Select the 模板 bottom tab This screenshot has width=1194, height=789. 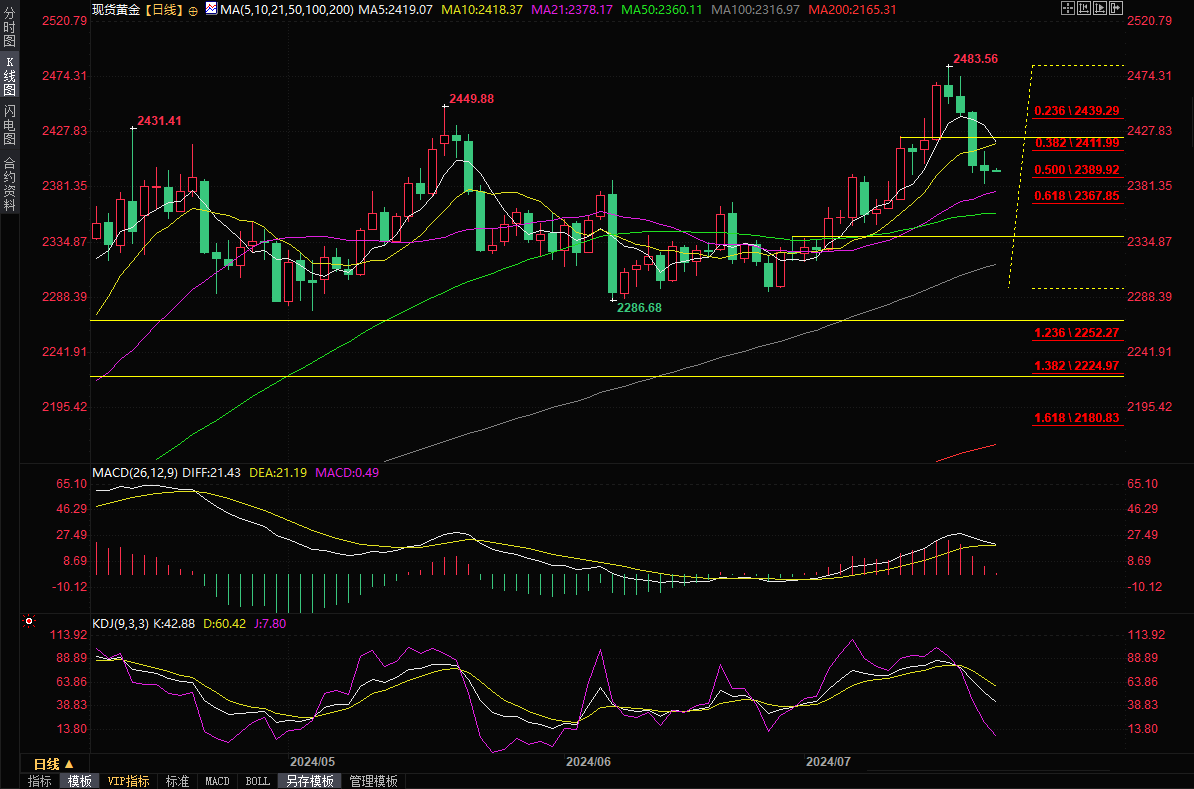coord(79,781)
